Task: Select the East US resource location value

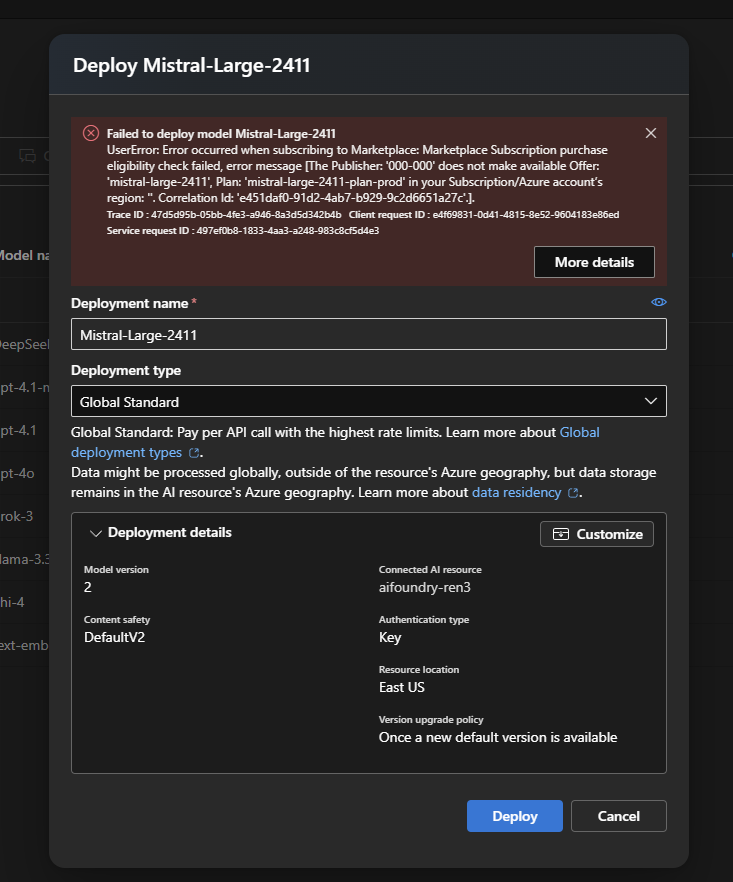Action: tap(402, 687)
